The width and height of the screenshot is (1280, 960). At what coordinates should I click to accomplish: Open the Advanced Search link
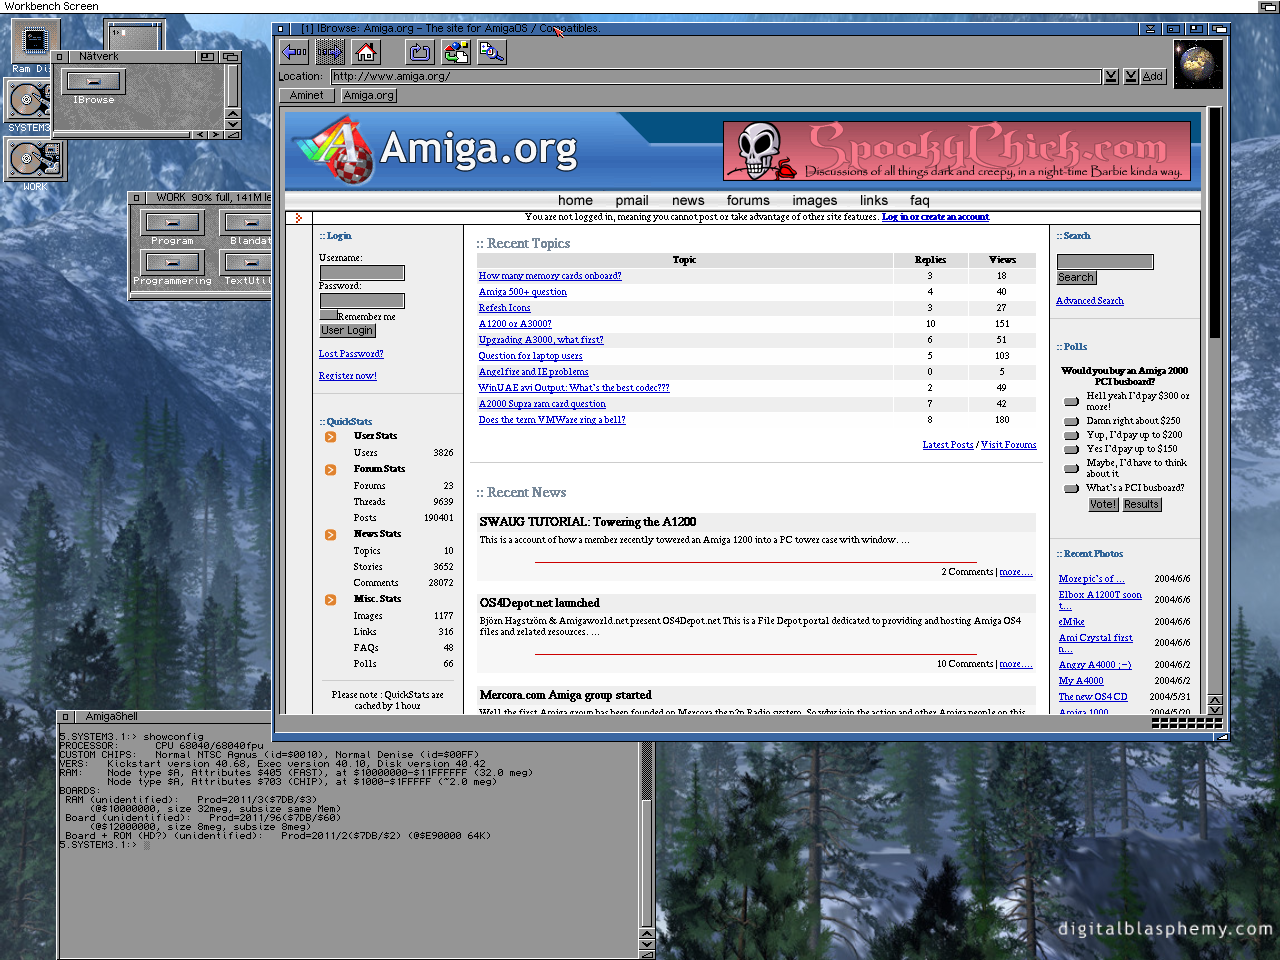(1090, 301)
